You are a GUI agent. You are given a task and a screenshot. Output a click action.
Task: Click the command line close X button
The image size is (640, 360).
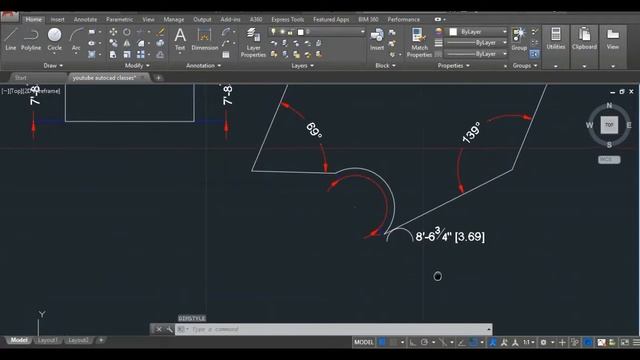[159, 329]
